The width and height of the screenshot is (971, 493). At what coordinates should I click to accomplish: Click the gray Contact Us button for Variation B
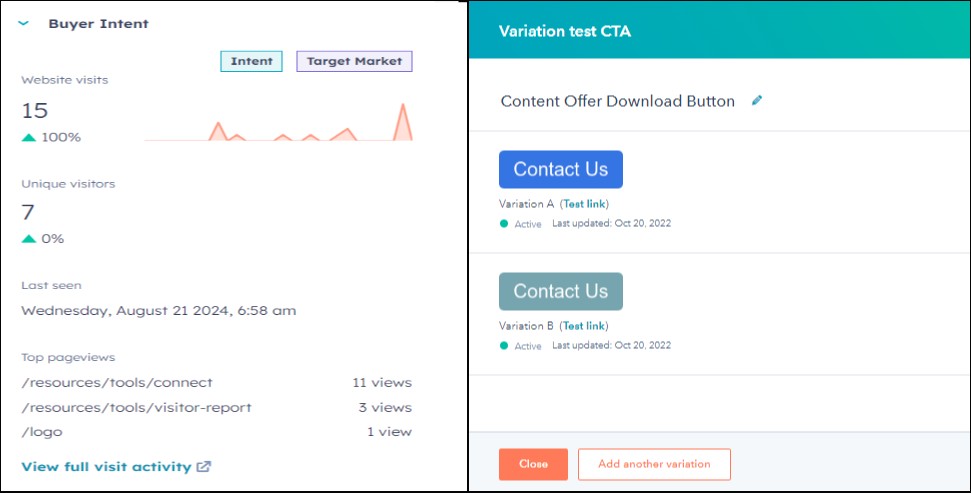pyautogui.click(x=561, y=291)
